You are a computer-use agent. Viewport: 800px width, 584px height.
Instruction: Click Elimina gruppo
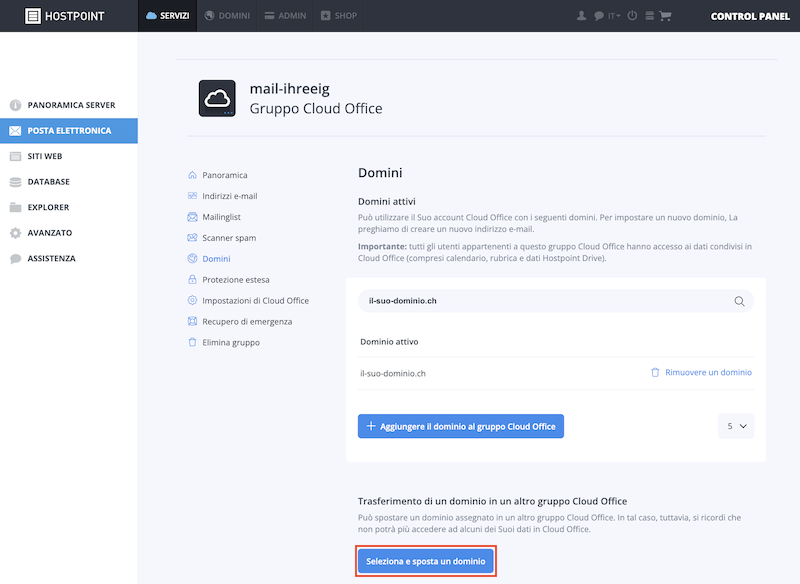(x=224, y=342)
